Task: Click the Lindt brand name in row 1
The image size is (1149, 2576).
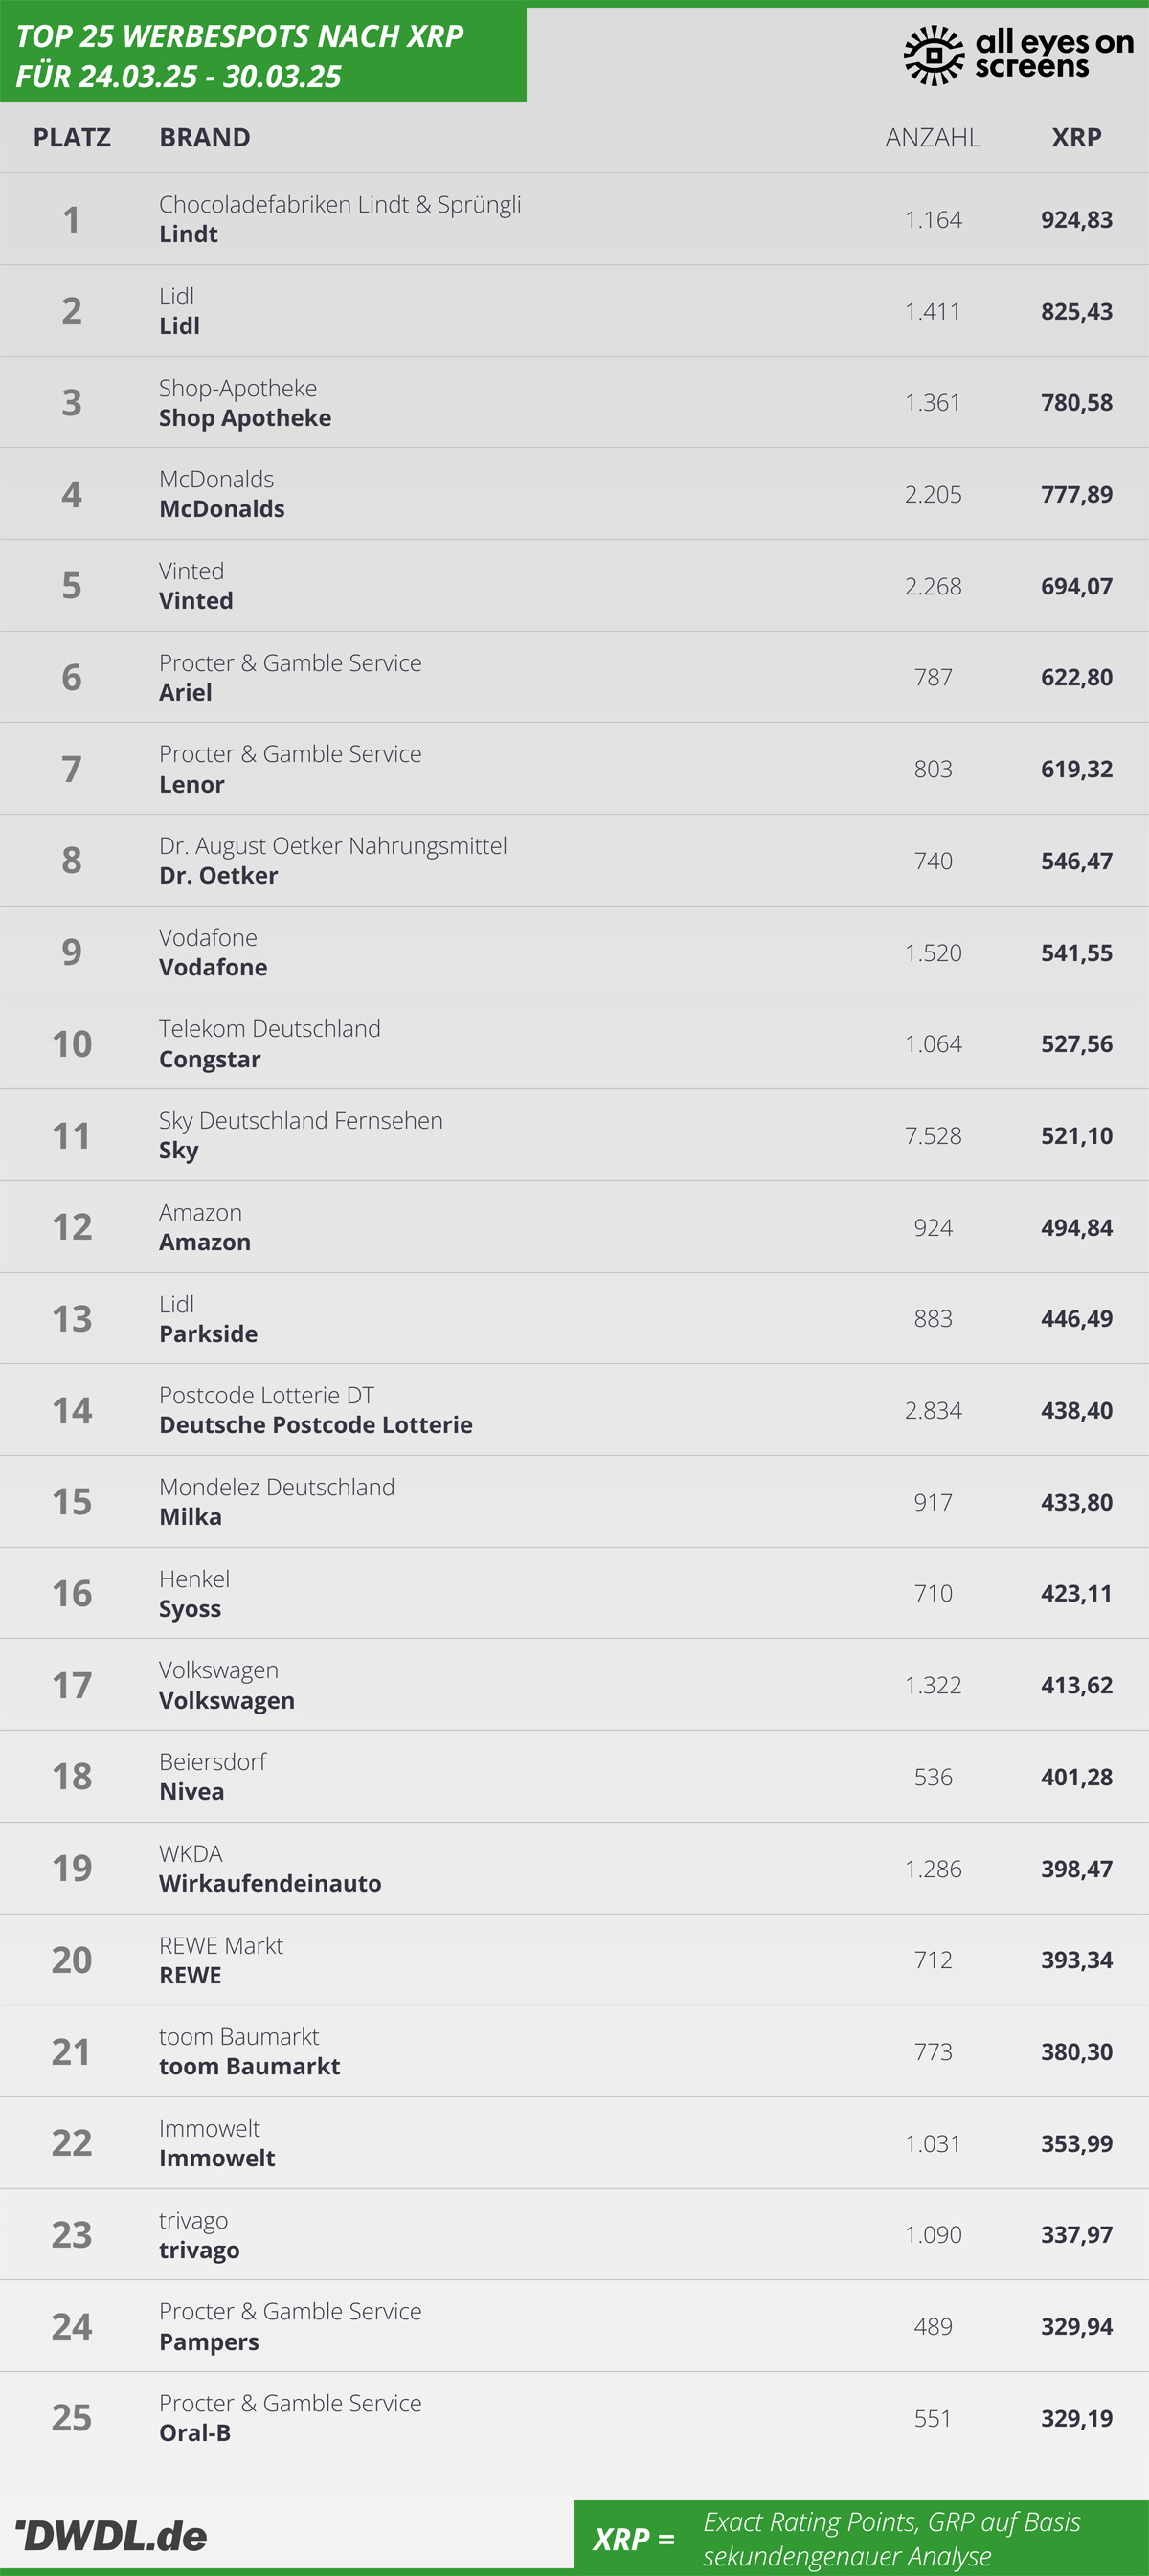Action: [188, 234]
